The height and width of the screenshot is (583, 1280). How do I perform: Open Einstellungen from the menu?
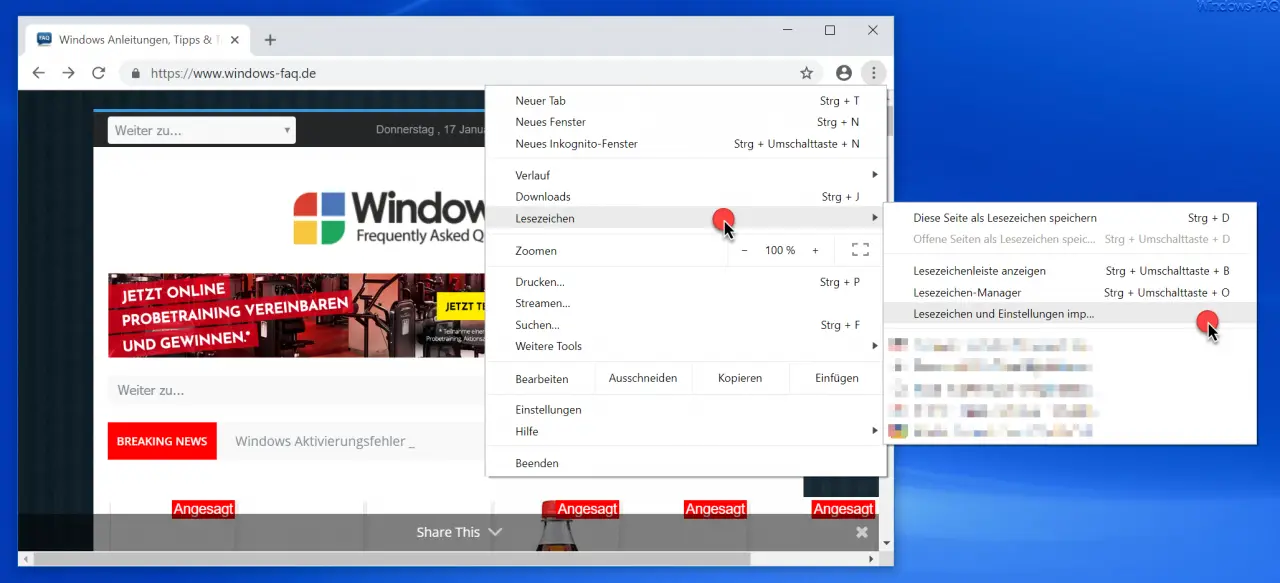686,410
